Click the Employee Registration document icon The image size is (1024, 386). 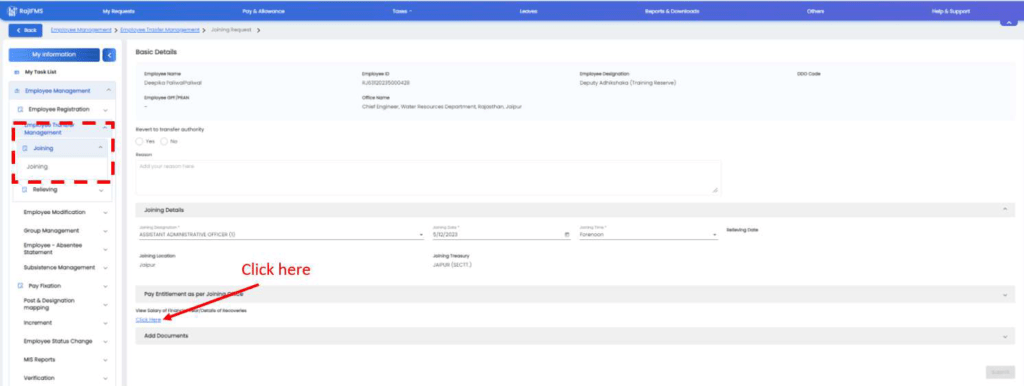point(20,110)
